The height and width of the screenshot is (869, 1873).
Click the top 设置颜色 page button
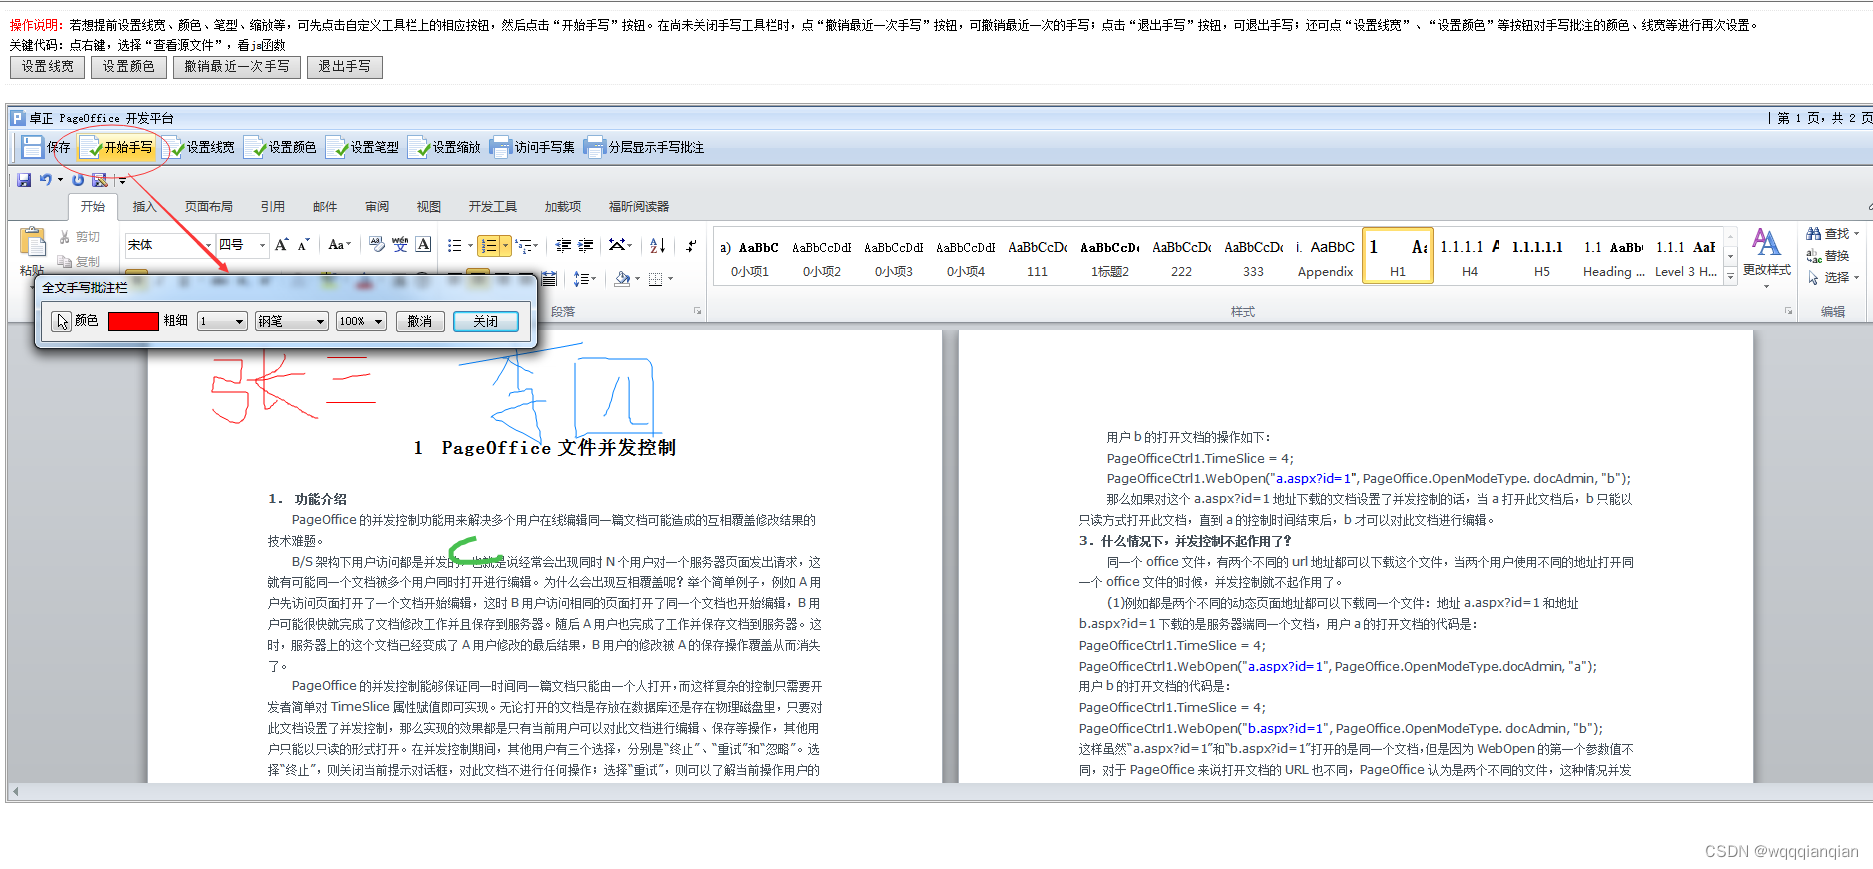point(129,67)
